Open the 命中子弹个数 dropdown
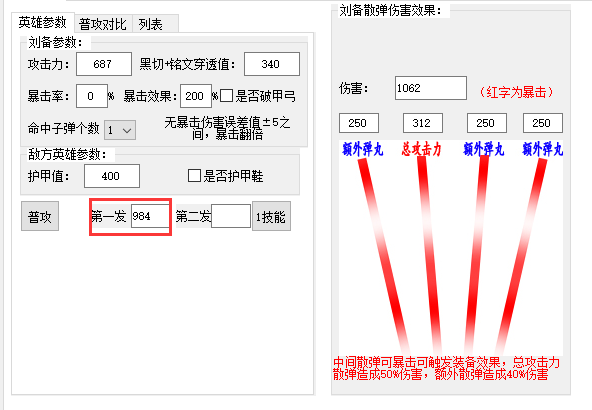Image resolution: width=592 pixels, height=410 pixels. click(120, 130)
